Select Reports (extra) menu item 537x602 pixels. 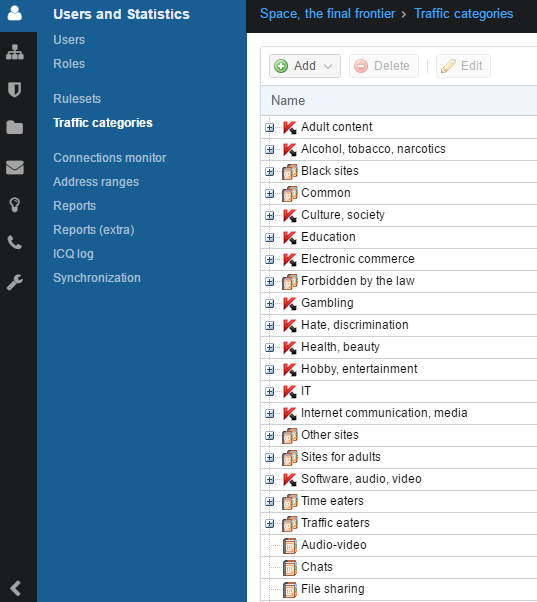[94, 230]
